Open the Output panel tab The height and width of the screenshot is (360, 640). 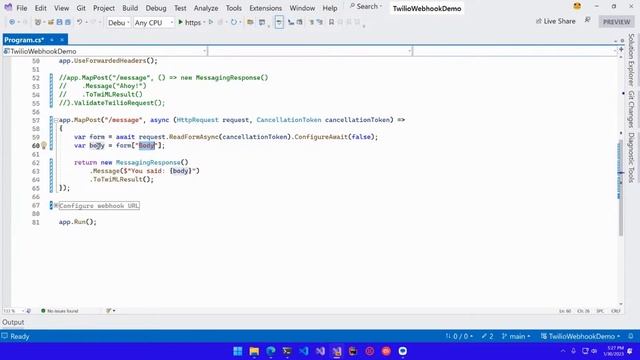(x=13, y=322)
